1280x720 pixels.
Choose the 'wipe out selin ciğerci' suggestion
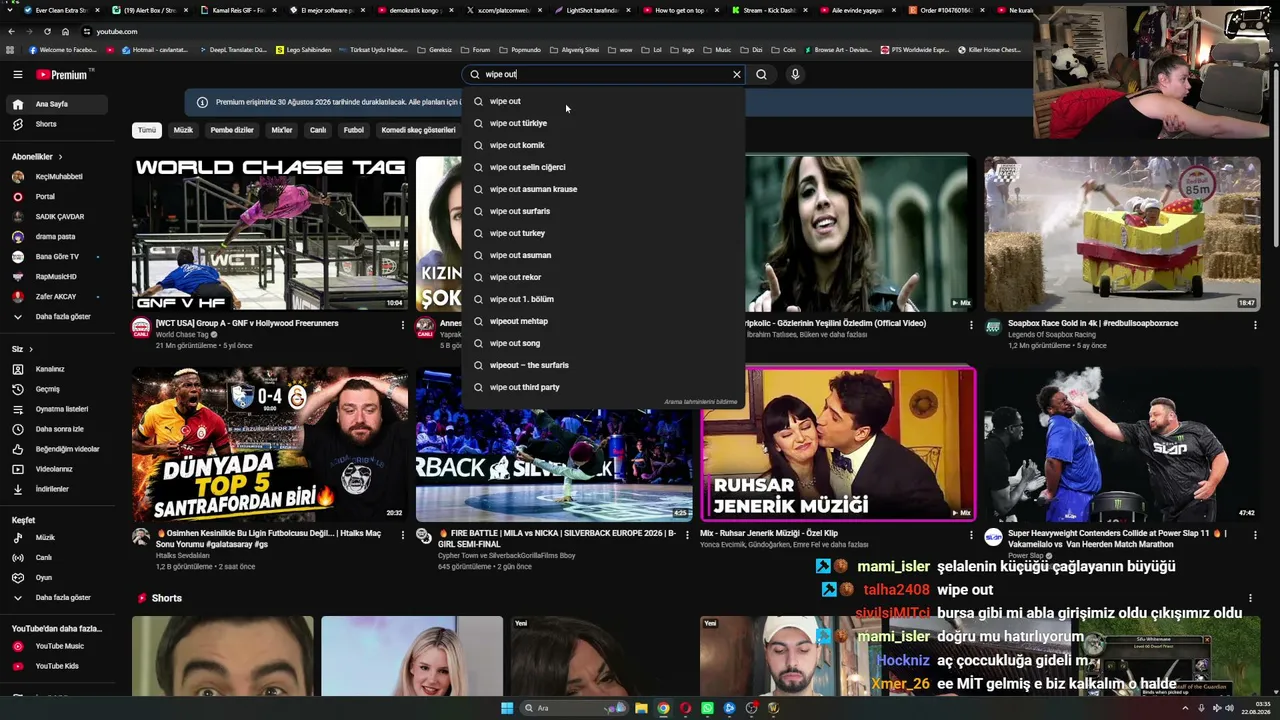point(603,167)
